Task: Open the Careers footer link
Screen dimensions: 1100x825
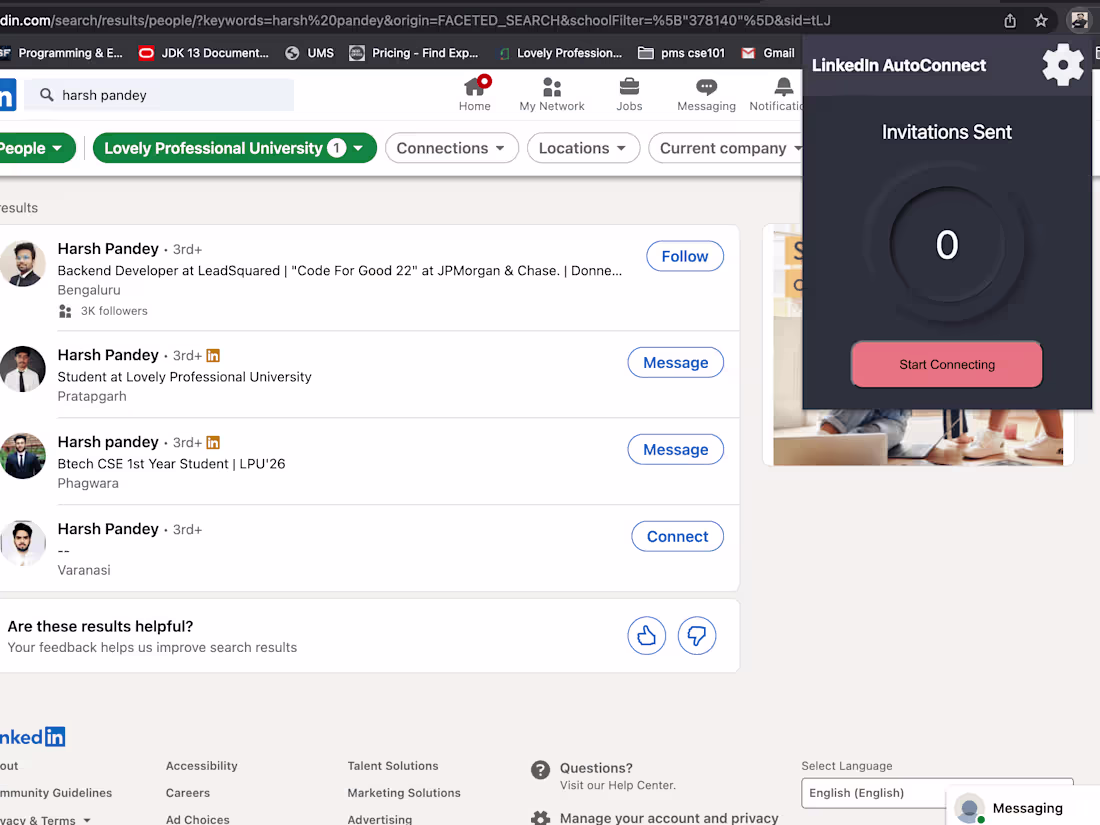Action: click(188, 792)
